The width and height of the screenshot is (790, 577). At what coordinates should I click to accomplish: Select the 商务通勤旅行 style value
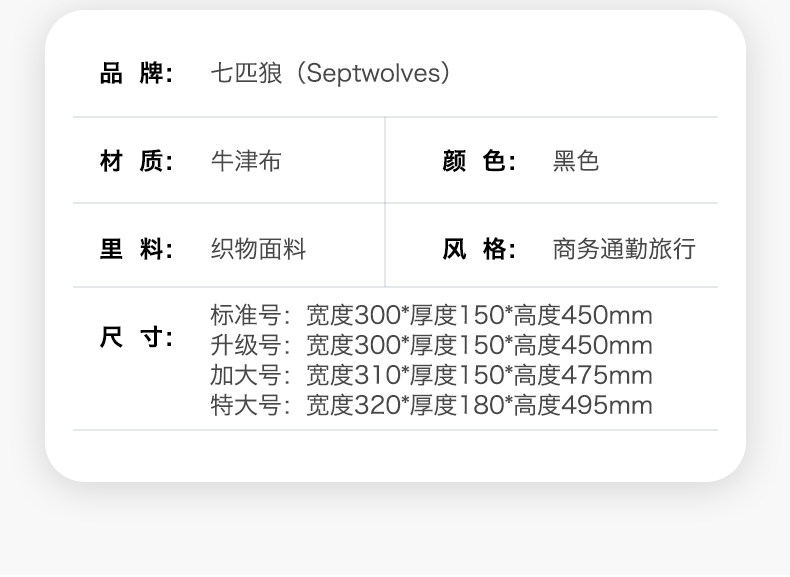624,249
